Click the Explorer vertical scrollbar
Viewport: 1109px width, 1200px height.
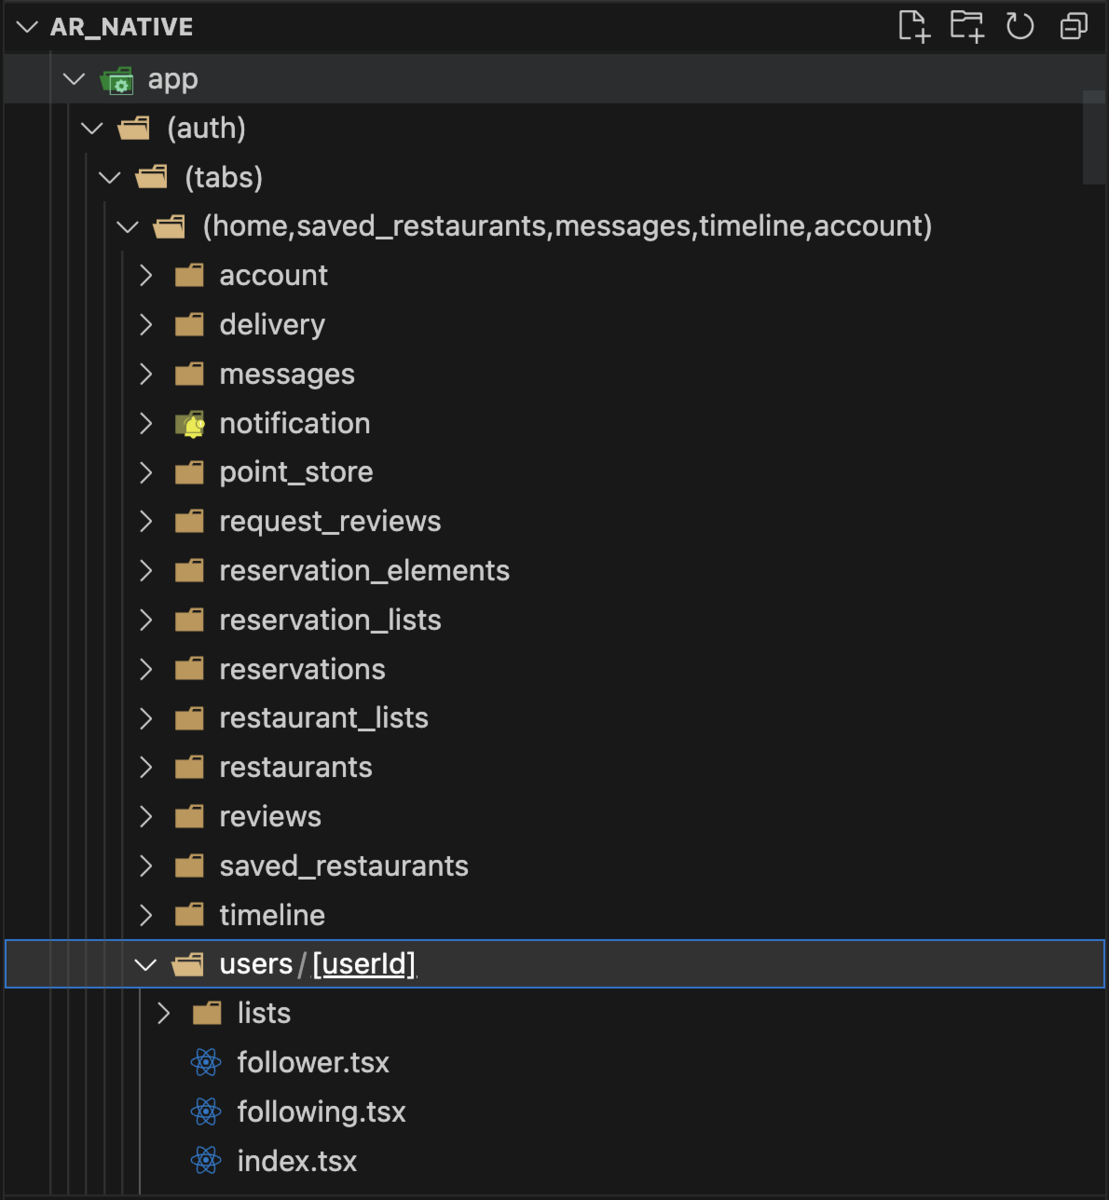1094,138
